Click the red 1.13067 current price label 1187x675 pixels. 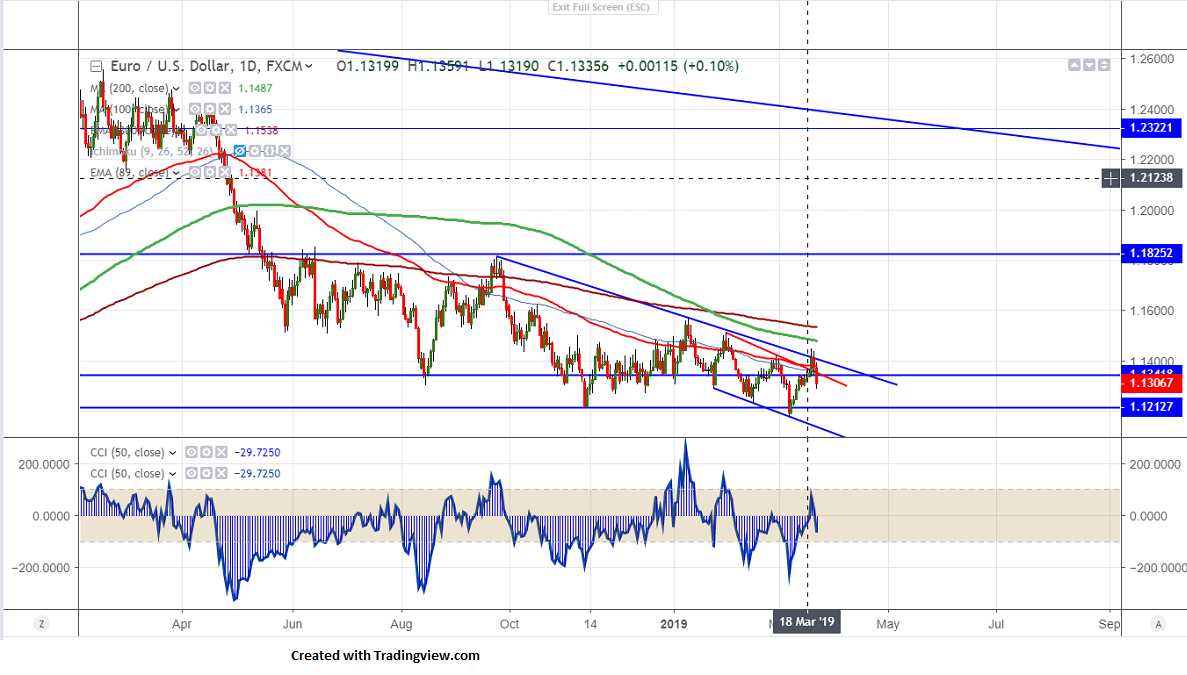tap(1151, 383)
